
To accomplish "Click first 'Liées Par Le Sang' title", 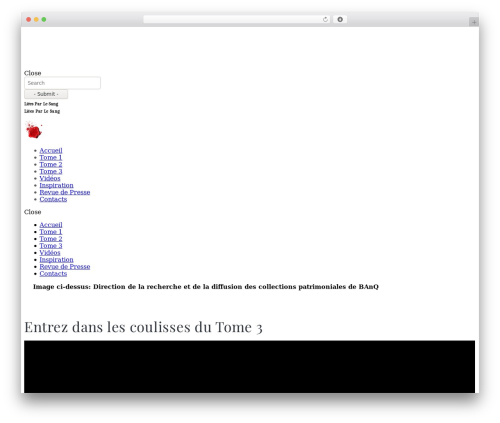I will point(41,104).
